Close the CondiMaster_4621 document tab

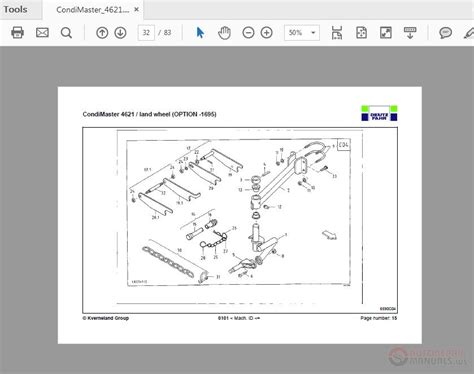(136, 10)
